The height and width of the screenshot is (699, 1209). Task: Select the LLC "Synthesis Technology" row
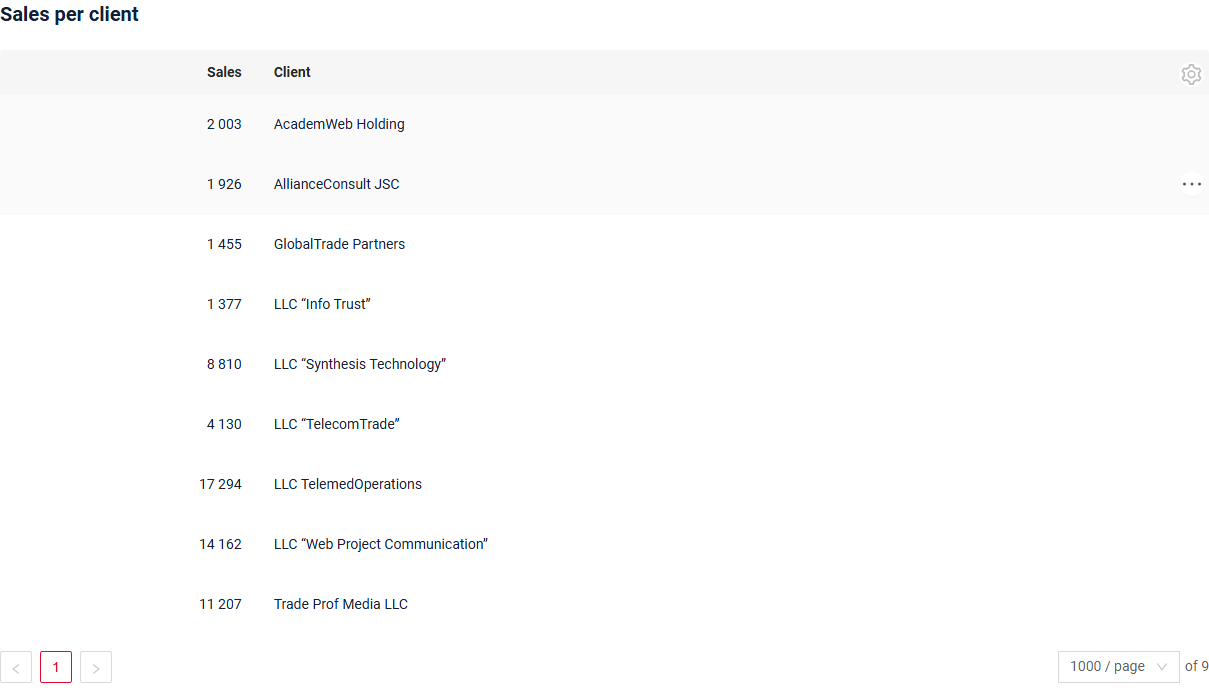click(604, 364)
